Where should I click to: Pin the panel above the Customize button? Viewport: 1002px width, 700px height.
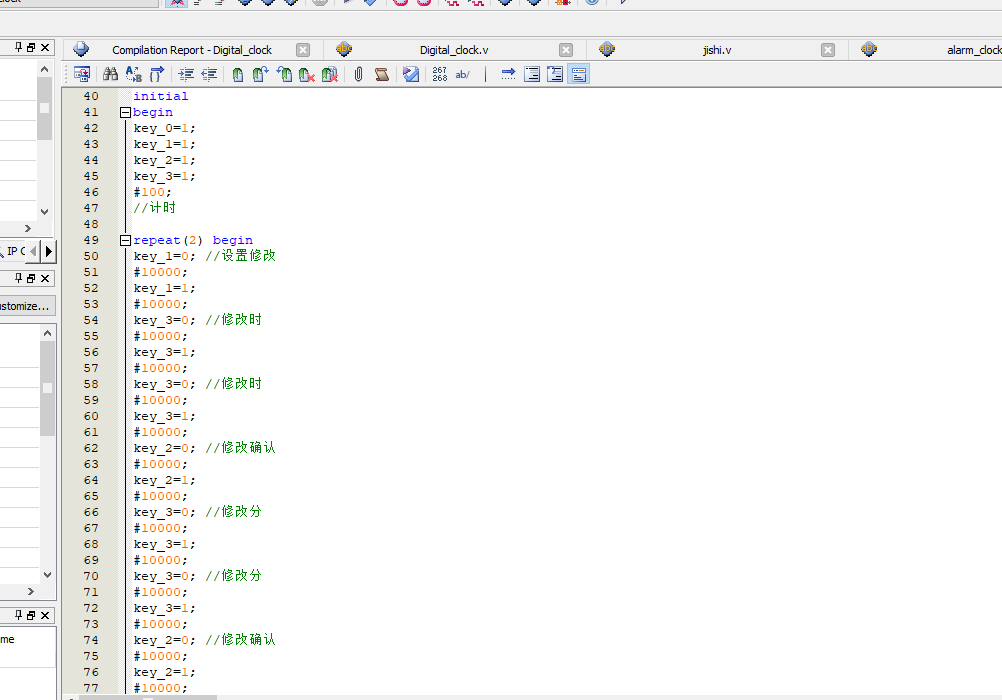pos(19,278)
